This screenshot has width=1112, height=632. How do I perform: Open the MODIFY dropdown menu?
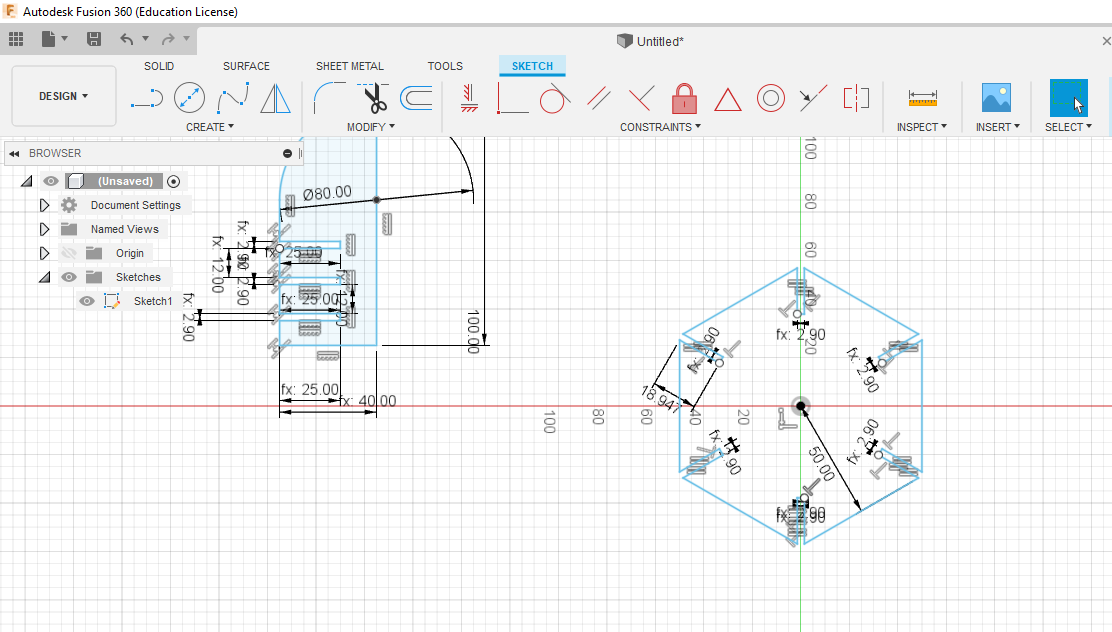tap(371, 127)
